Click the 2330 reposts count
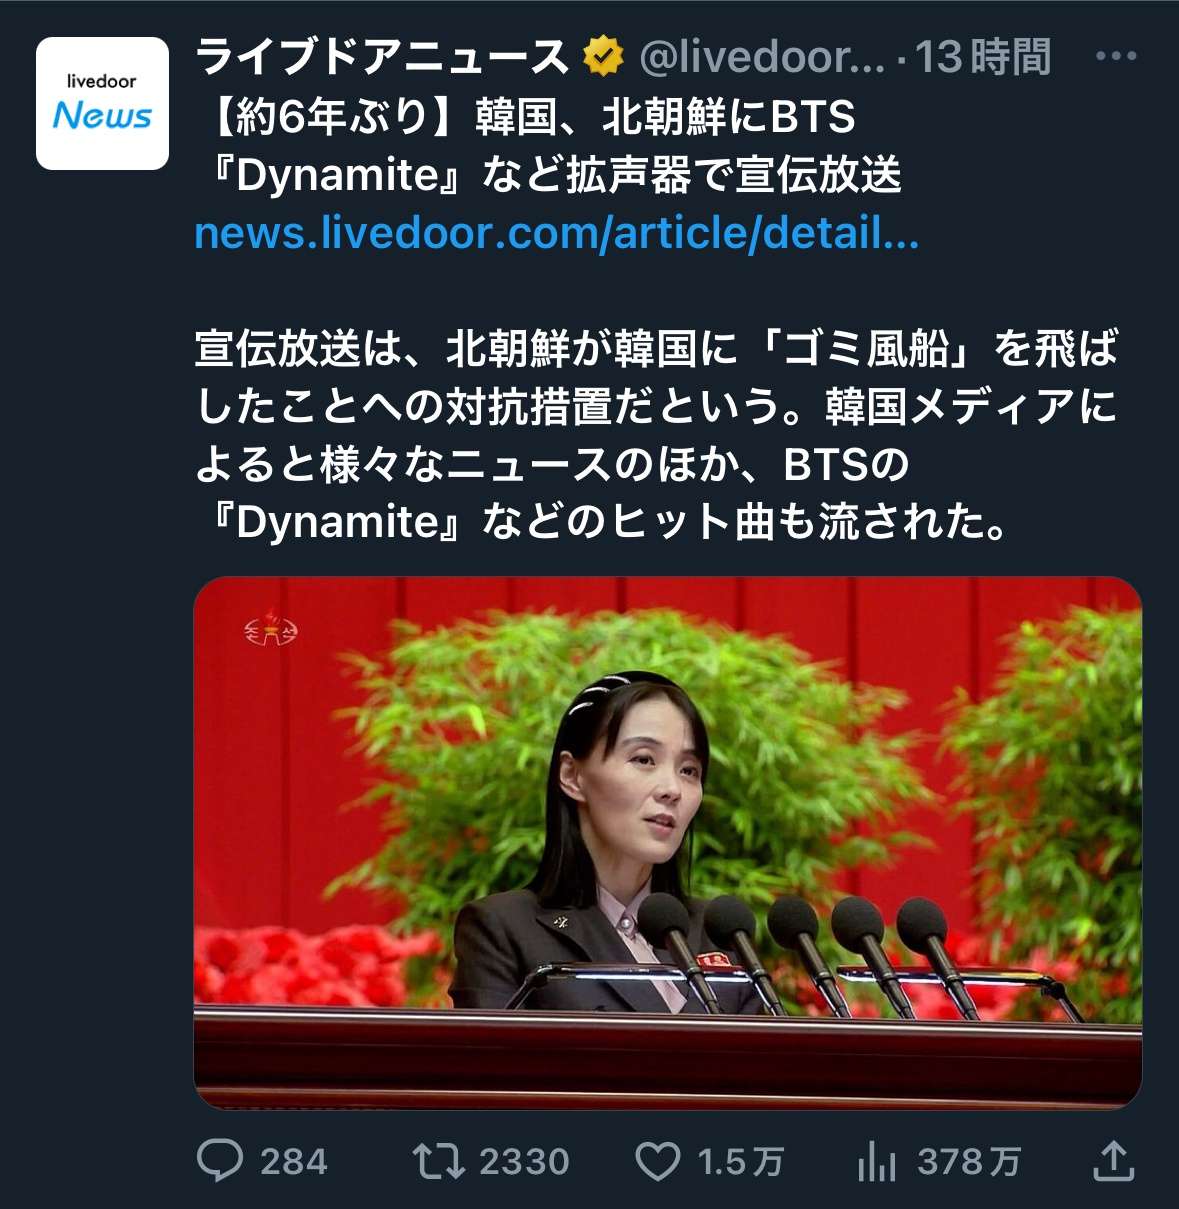The height and width of the screenshot is (1209, 1179). click(x=524, y=1162)
